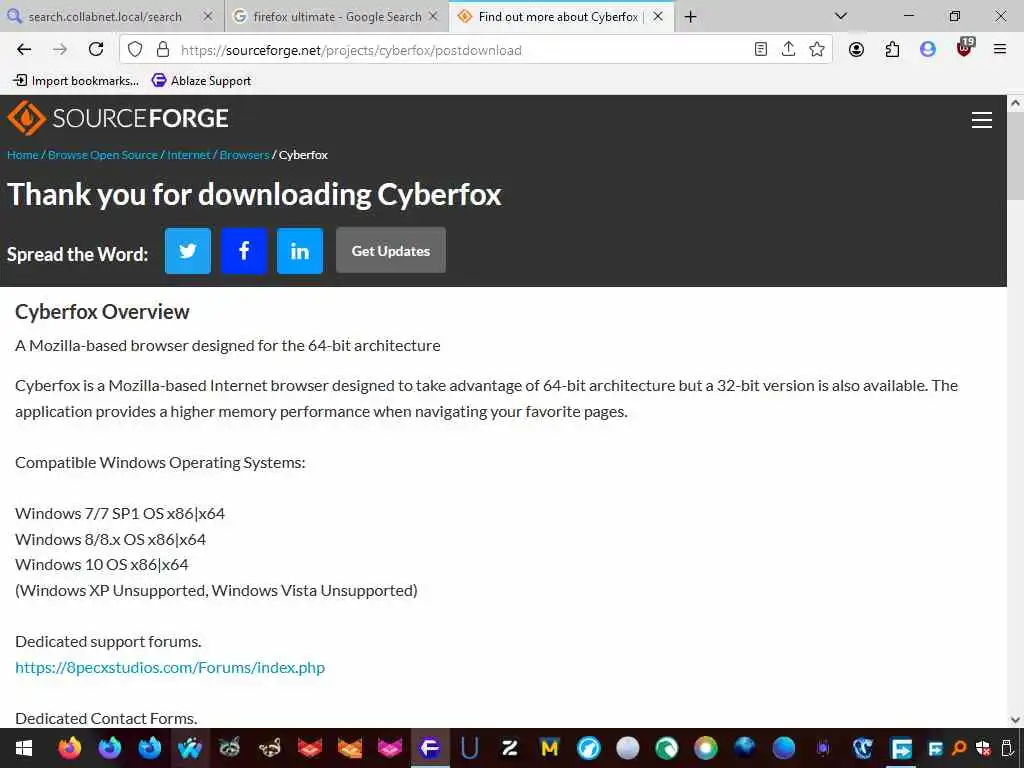Expand the list-all-tabs dropdown arrow
This screenshot has height=768, width=1024.
click(x=841, y=16)
